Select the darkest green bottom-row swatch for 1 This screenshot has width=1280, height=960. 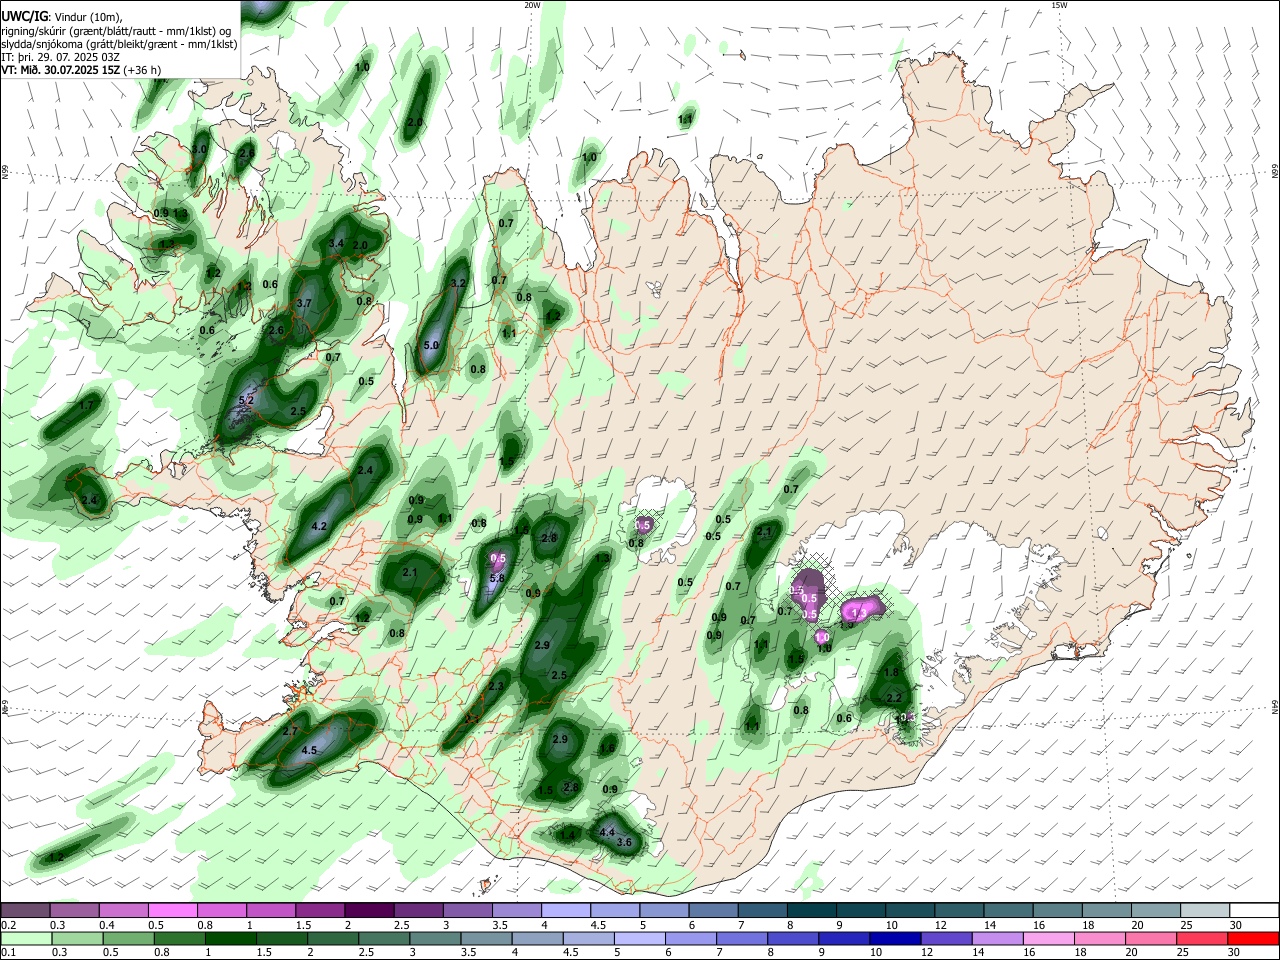point(230,938)
